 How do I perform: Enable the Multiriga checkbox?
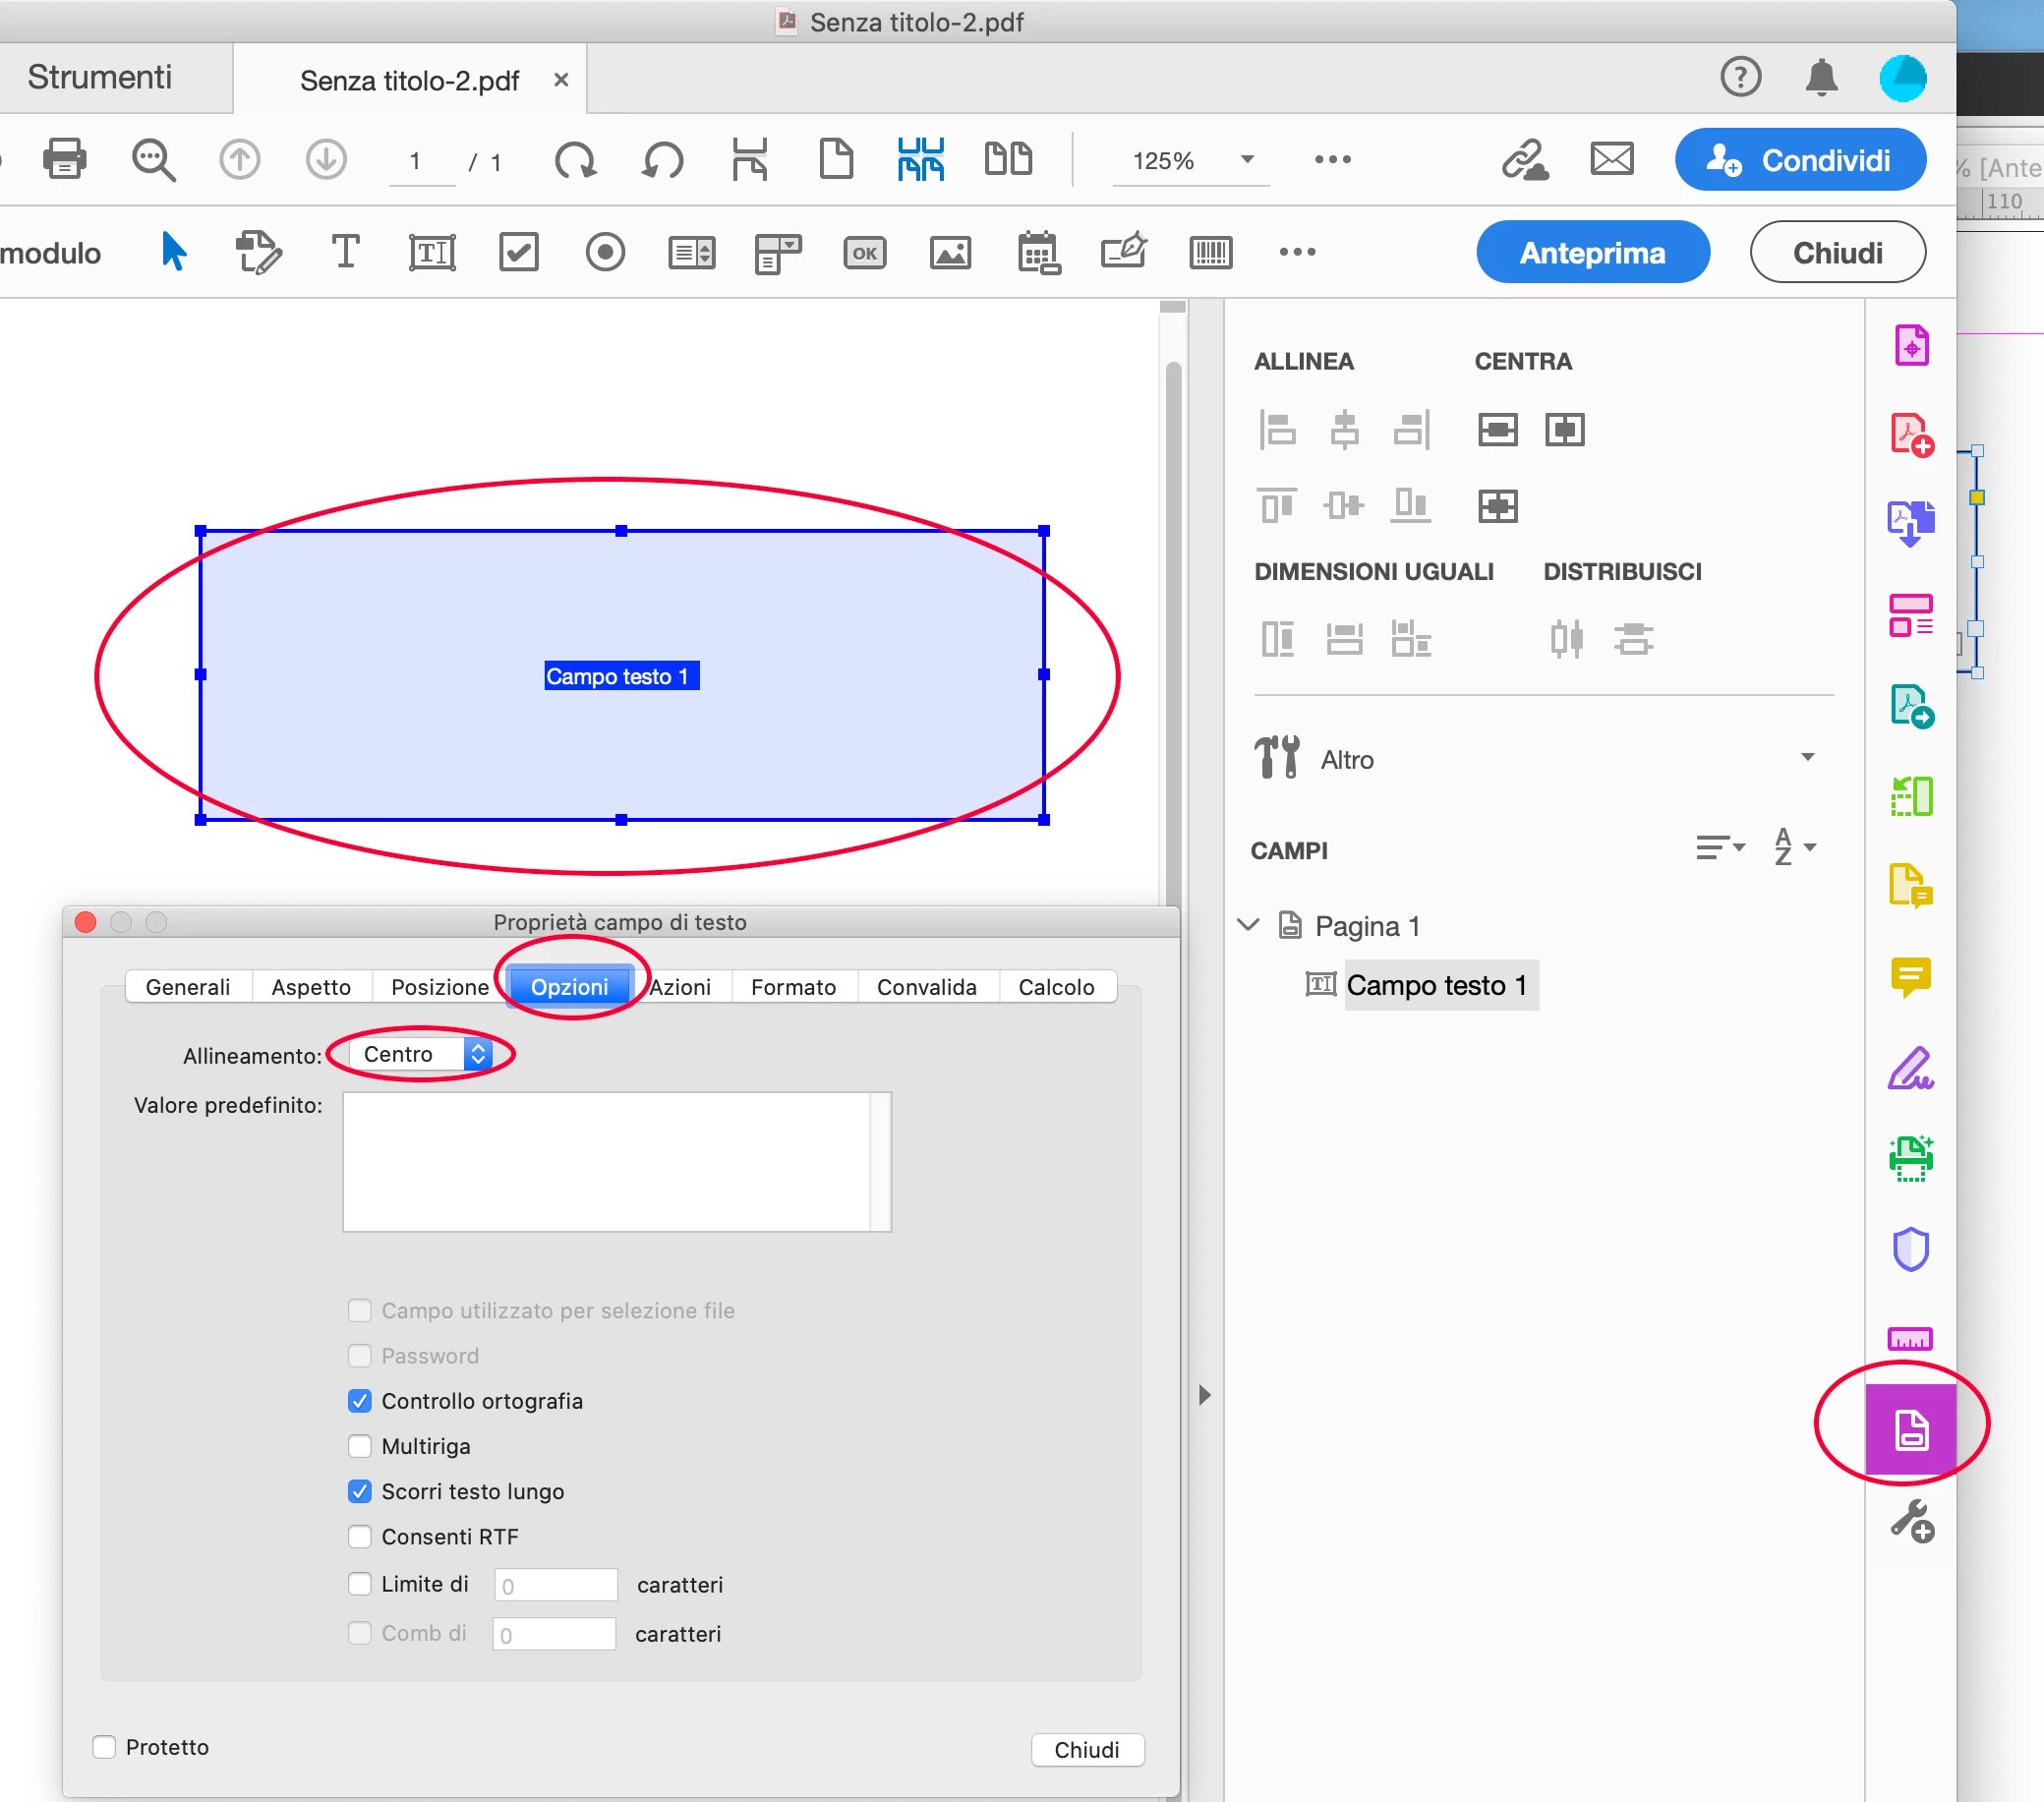(x=360, y=1446)
